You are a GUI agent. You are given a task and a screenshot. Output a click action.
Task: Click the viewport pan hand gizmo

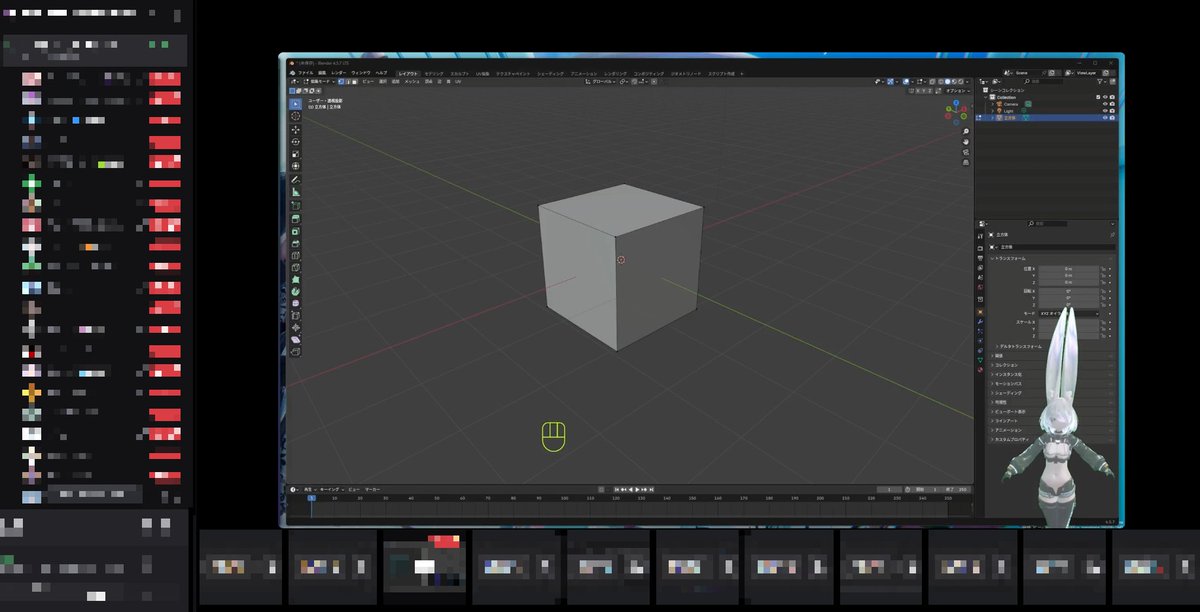(966, 142)
